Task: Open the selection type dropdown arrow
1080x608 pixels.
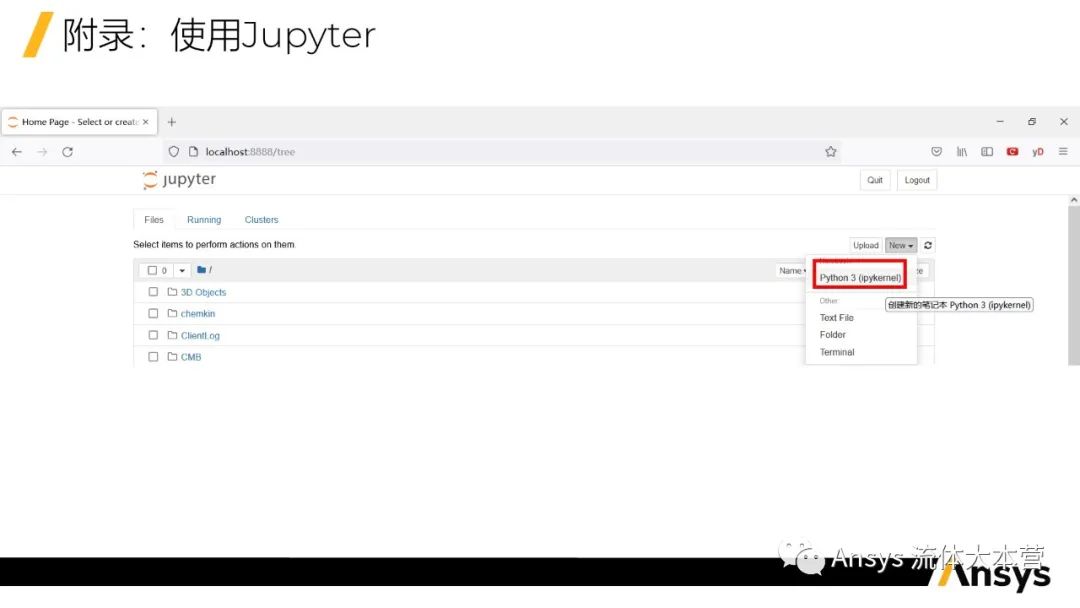Action: [x=182, y=271]
